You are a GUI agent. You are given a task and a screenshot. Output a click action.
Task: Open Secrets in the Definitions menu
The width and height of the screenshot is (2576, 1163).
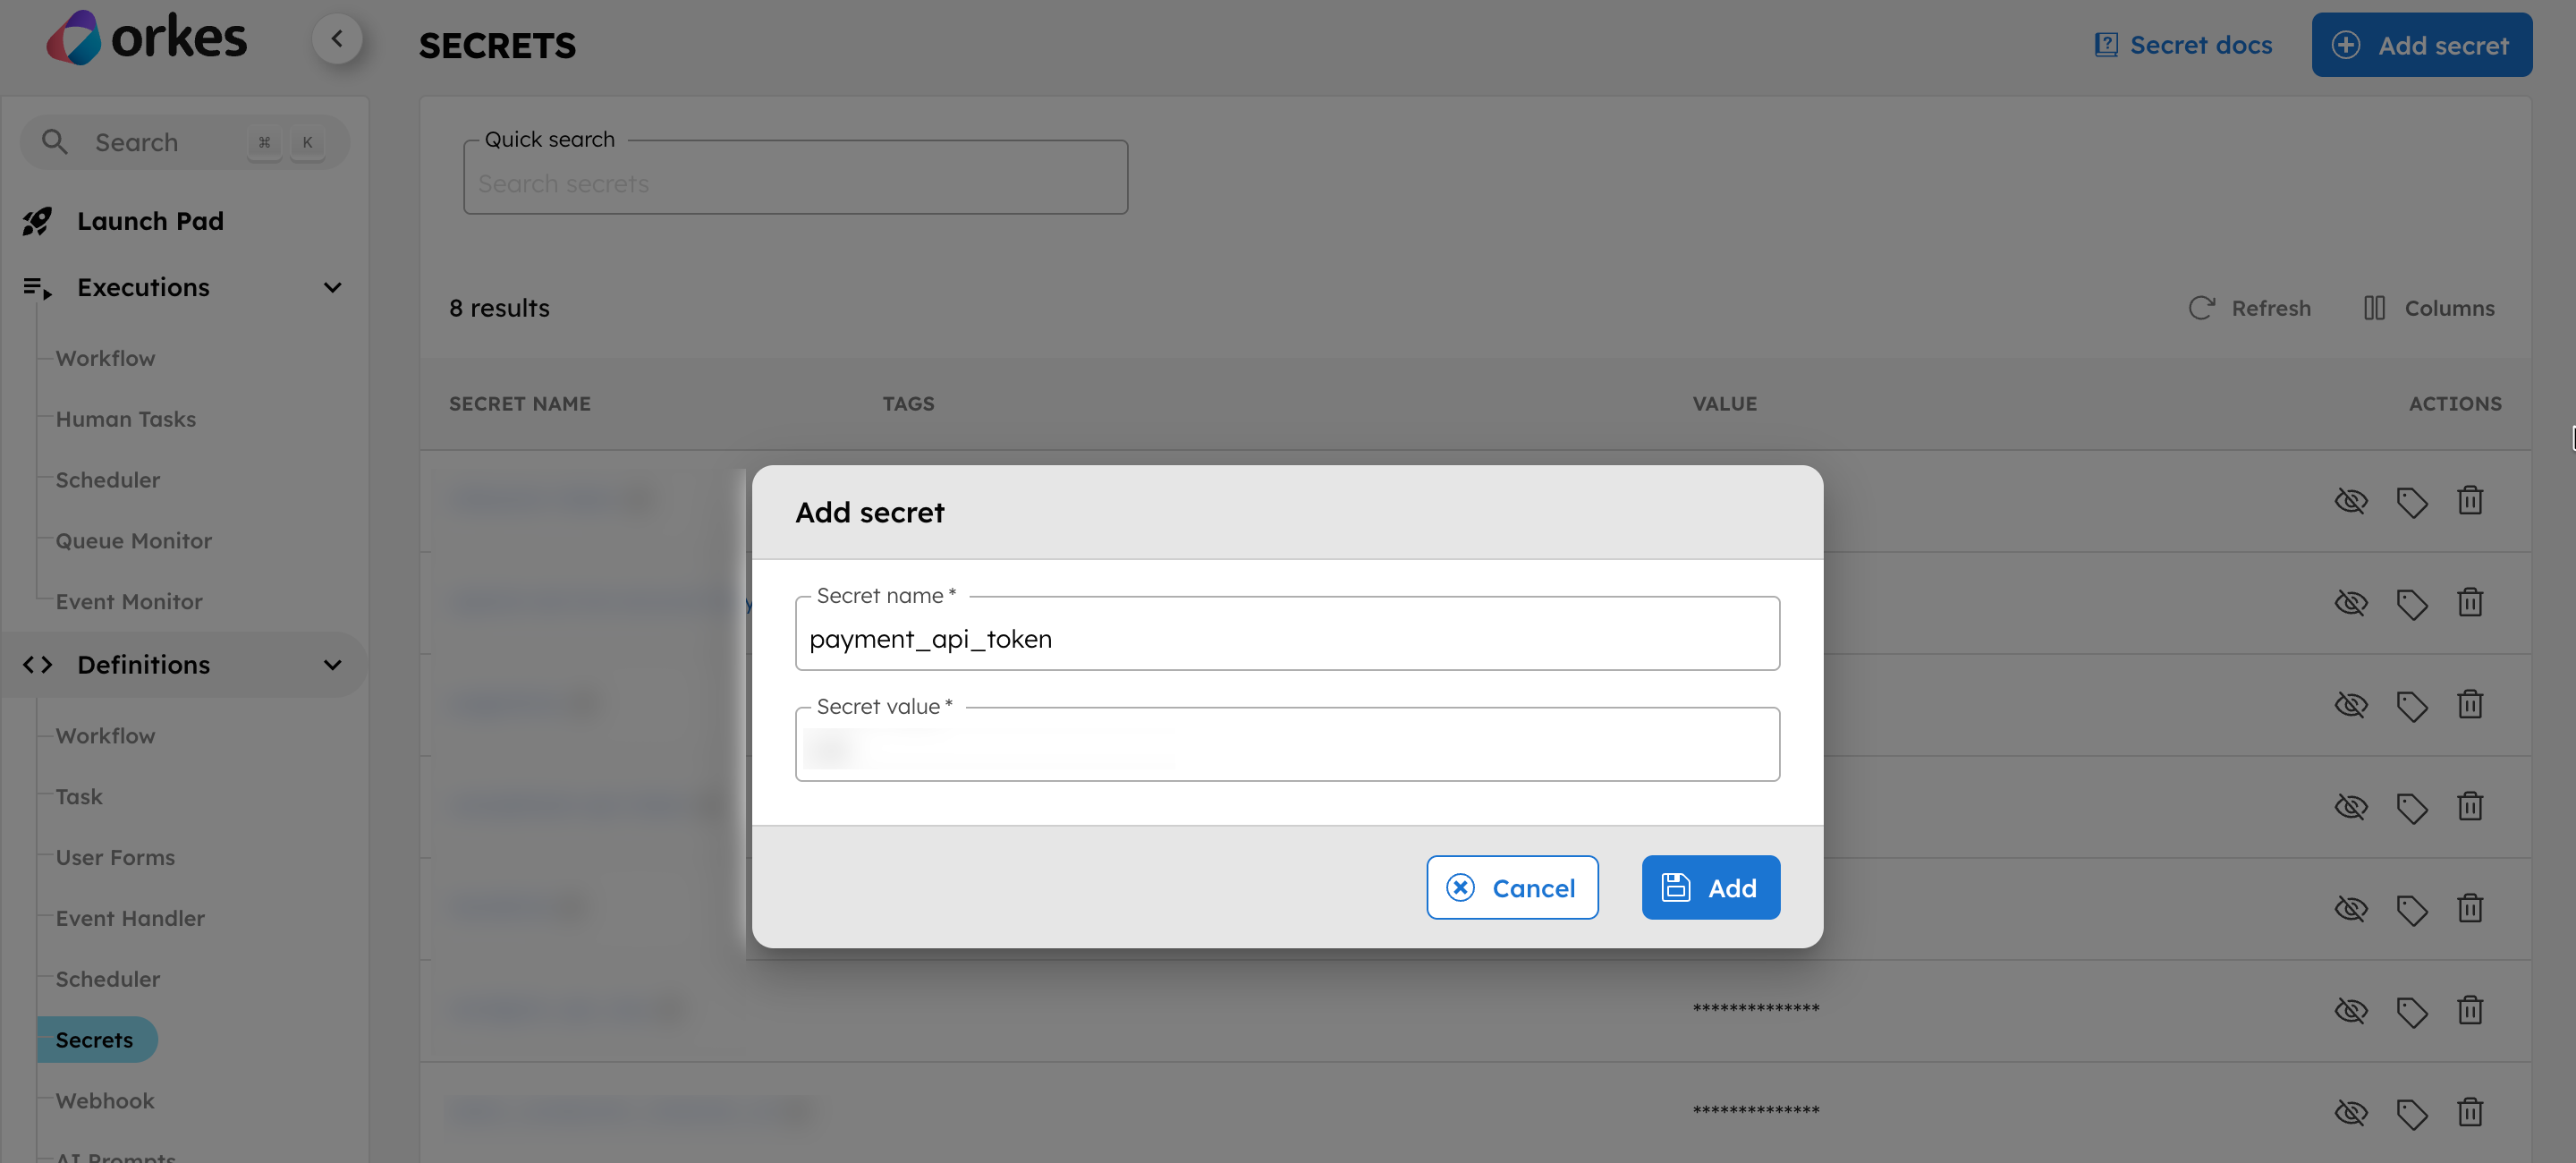tap(94, 1040)
